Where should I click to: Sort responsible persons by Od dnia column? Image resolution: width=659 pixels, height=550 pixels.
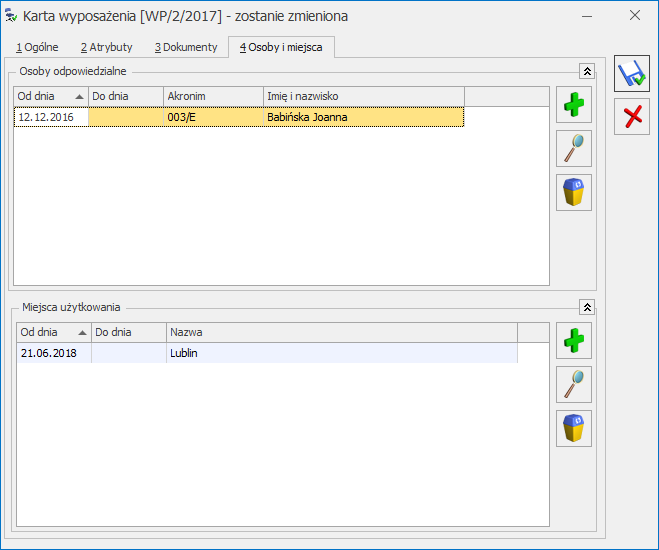[50, 96]
